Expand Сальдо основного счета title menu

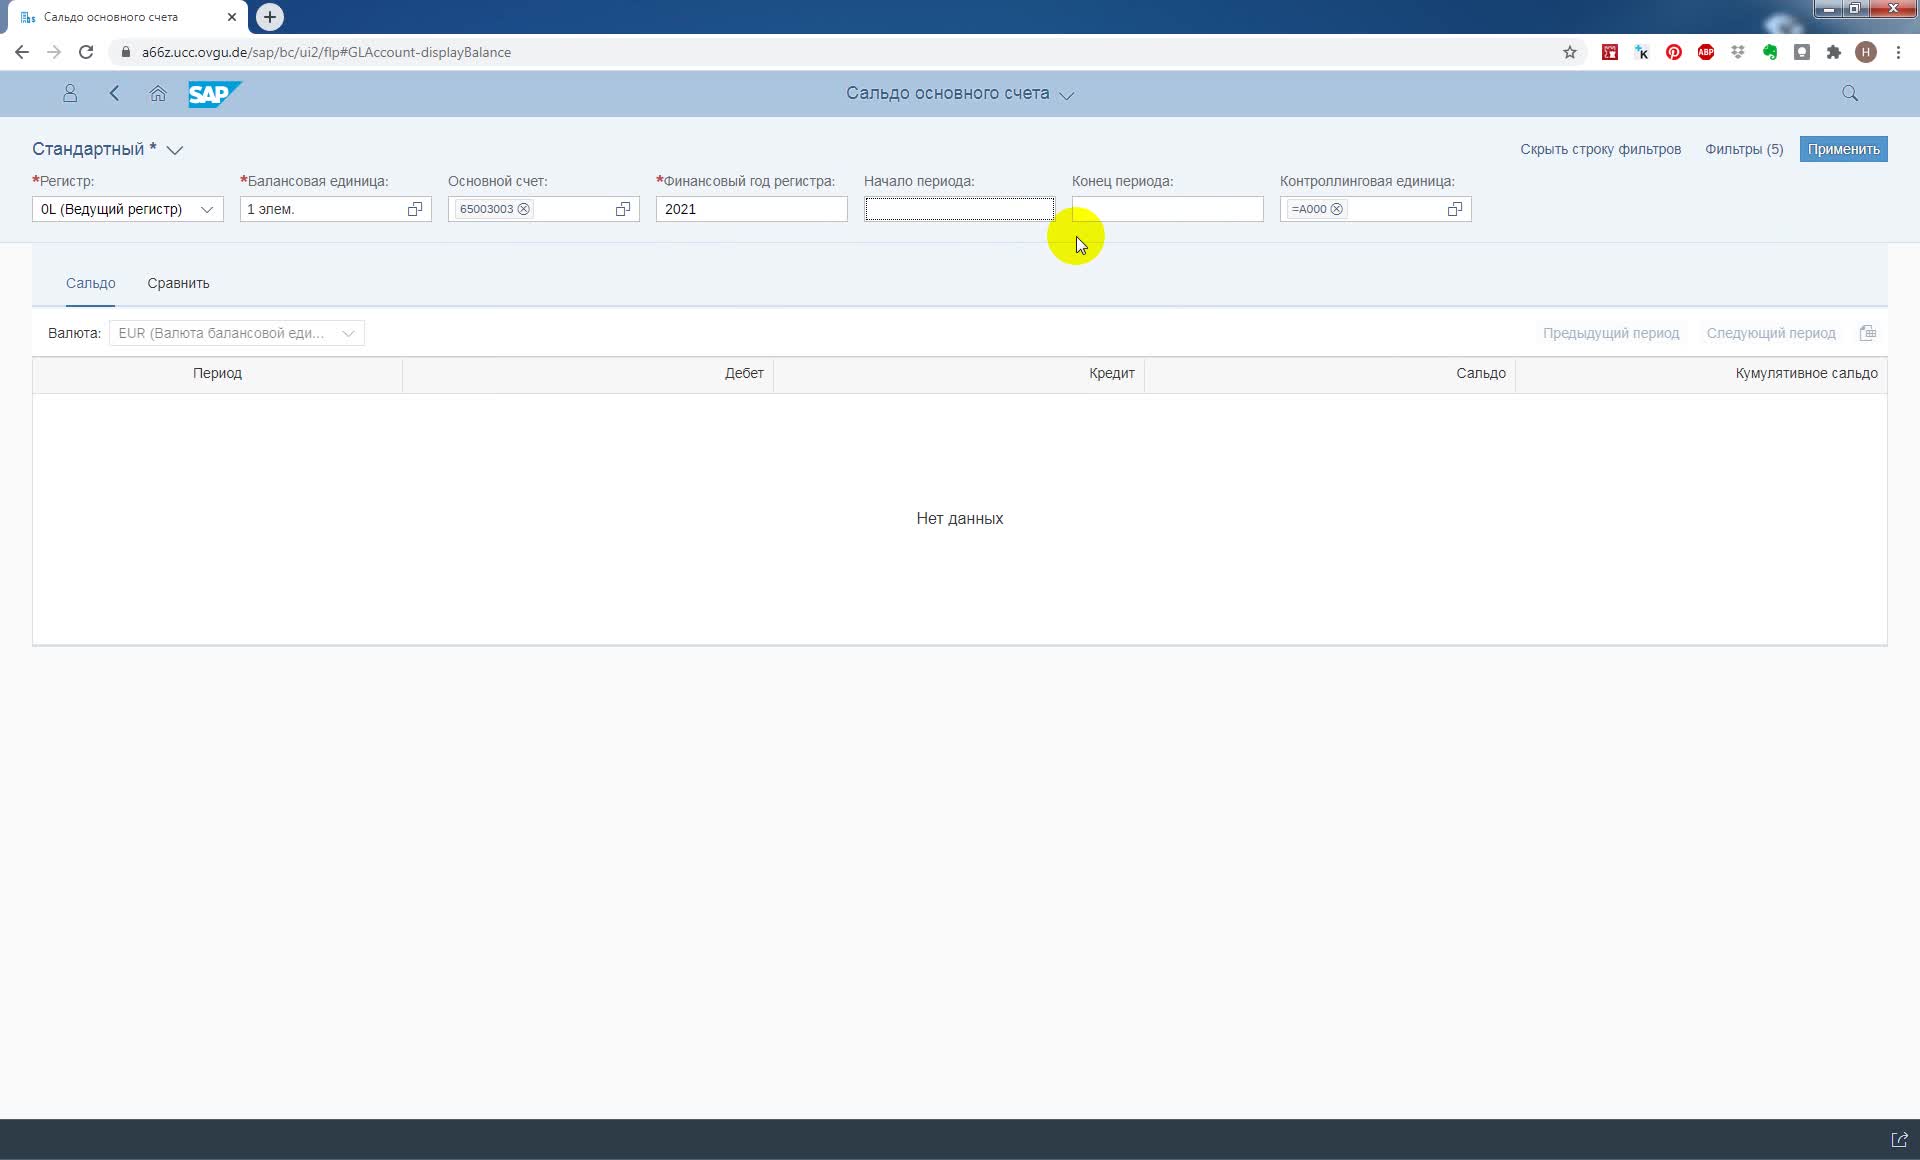[x=1067, y=95]
